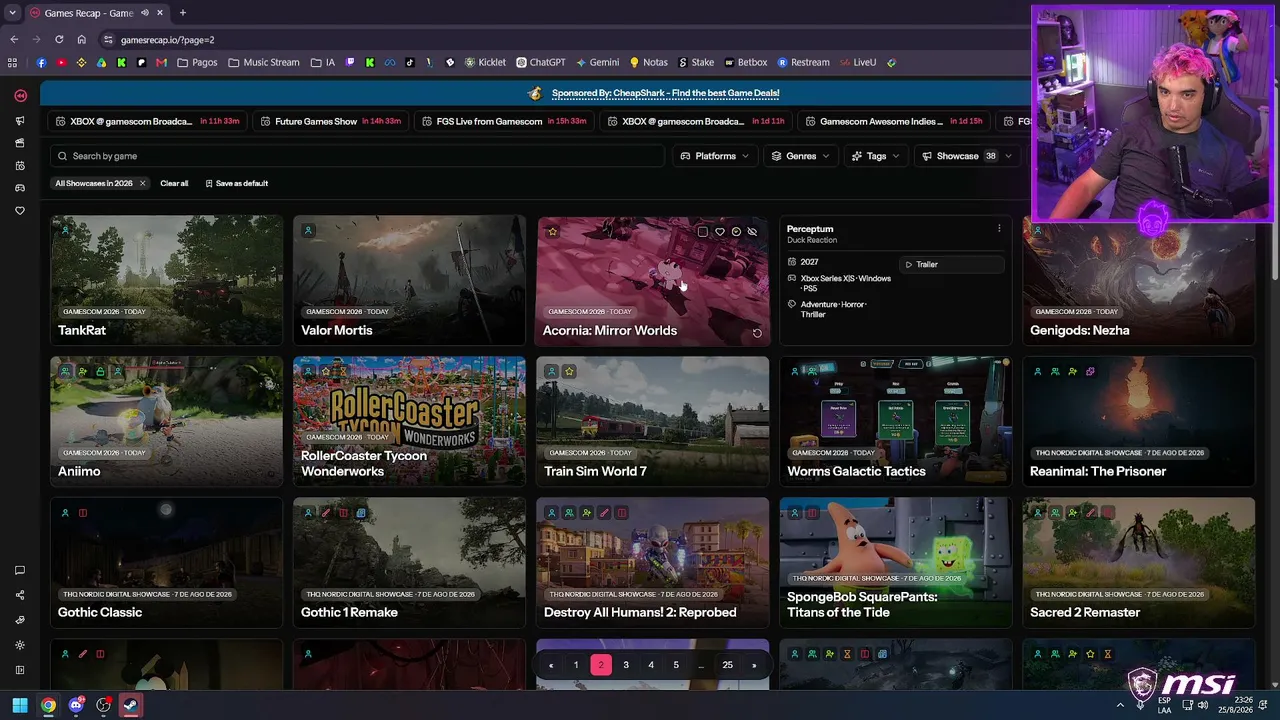This screenshot has width=1280, height=720.
Task: Reload the page with browser refresh button
Action: (59, 40)
